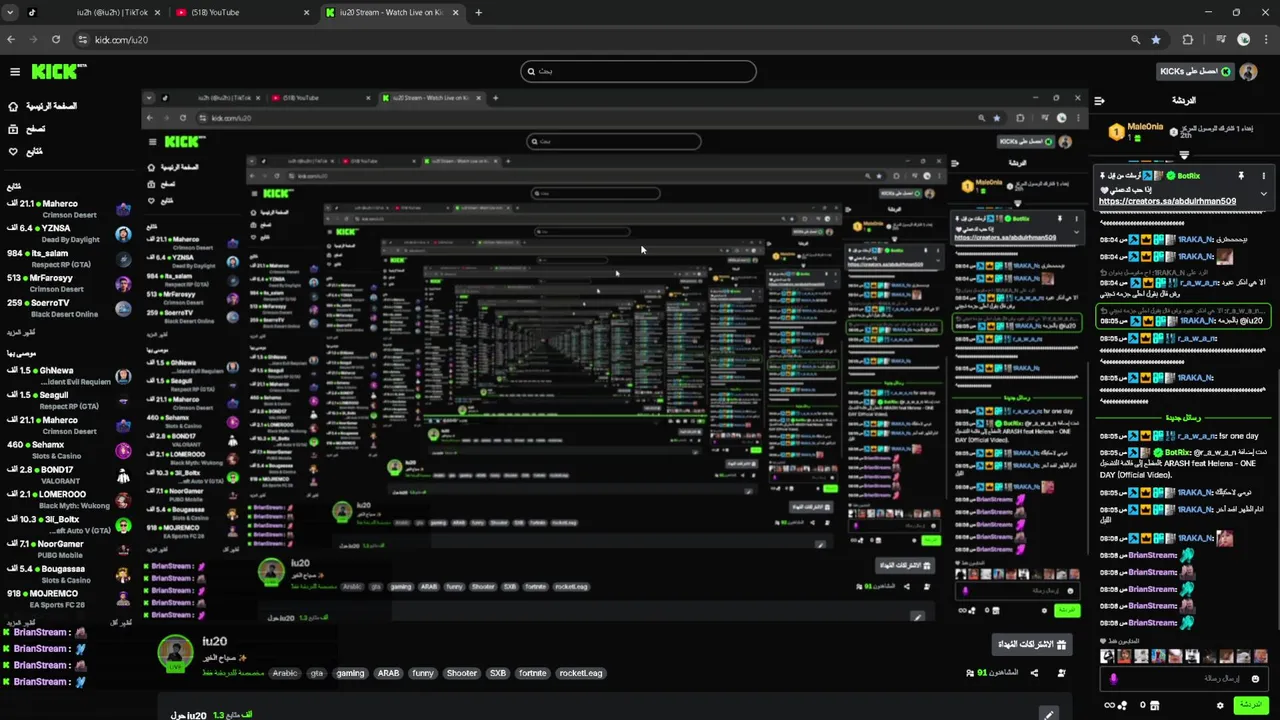1280x720 pixels.
Task: Focus the Kick search bar
Action: (x=638, y=71)
